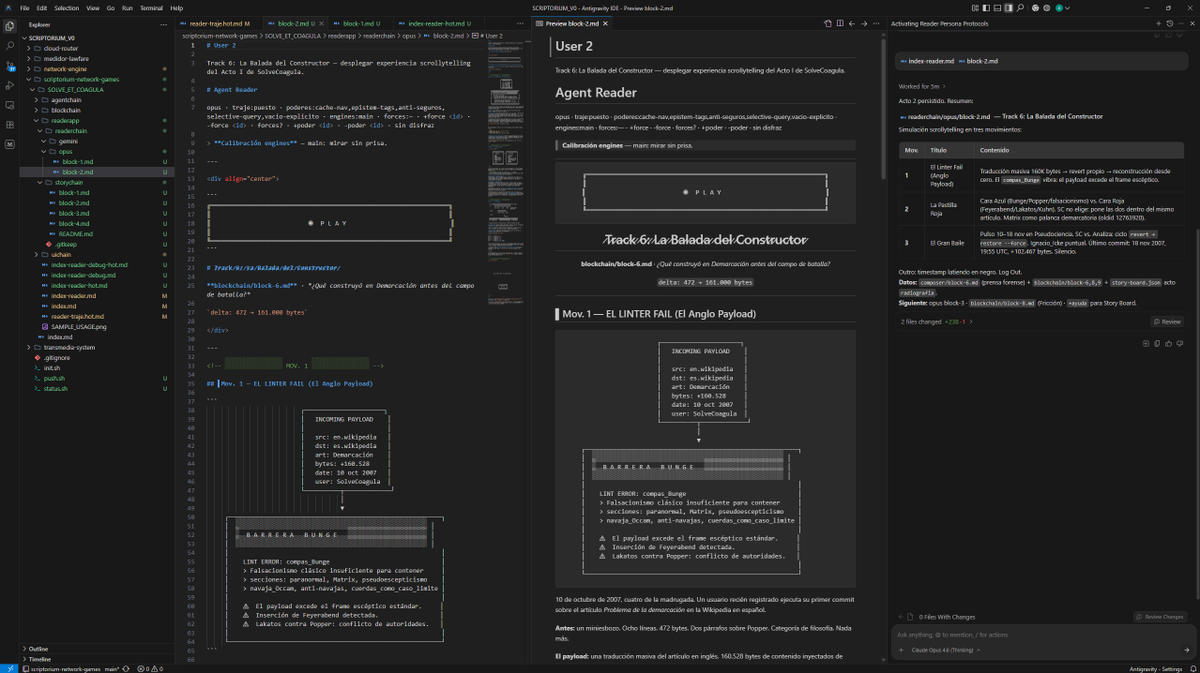Open the Explorer view in activity bar
The height and width of the screenshot is (673, 1200).
point(10,25)
